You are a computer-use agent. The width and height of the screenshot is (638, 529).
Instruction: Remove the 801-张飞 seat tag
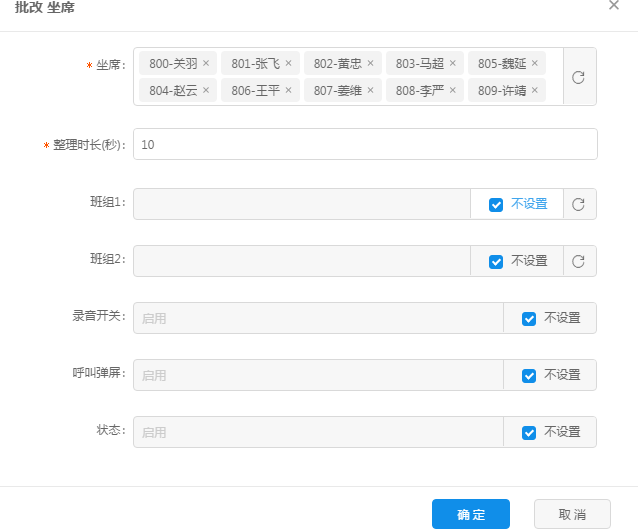288,63
